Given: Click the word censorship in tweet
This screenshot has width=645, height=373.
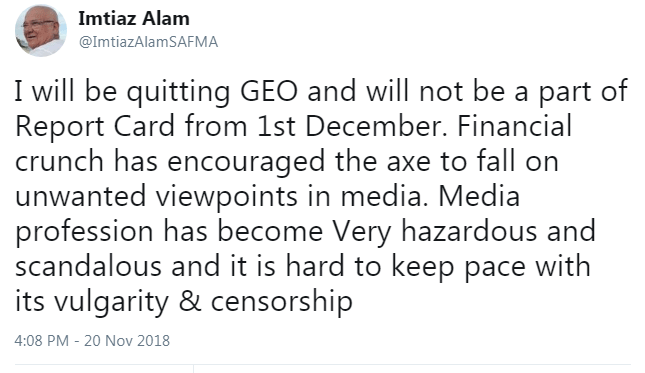Looking at the screenshot, I should [282, 302].
